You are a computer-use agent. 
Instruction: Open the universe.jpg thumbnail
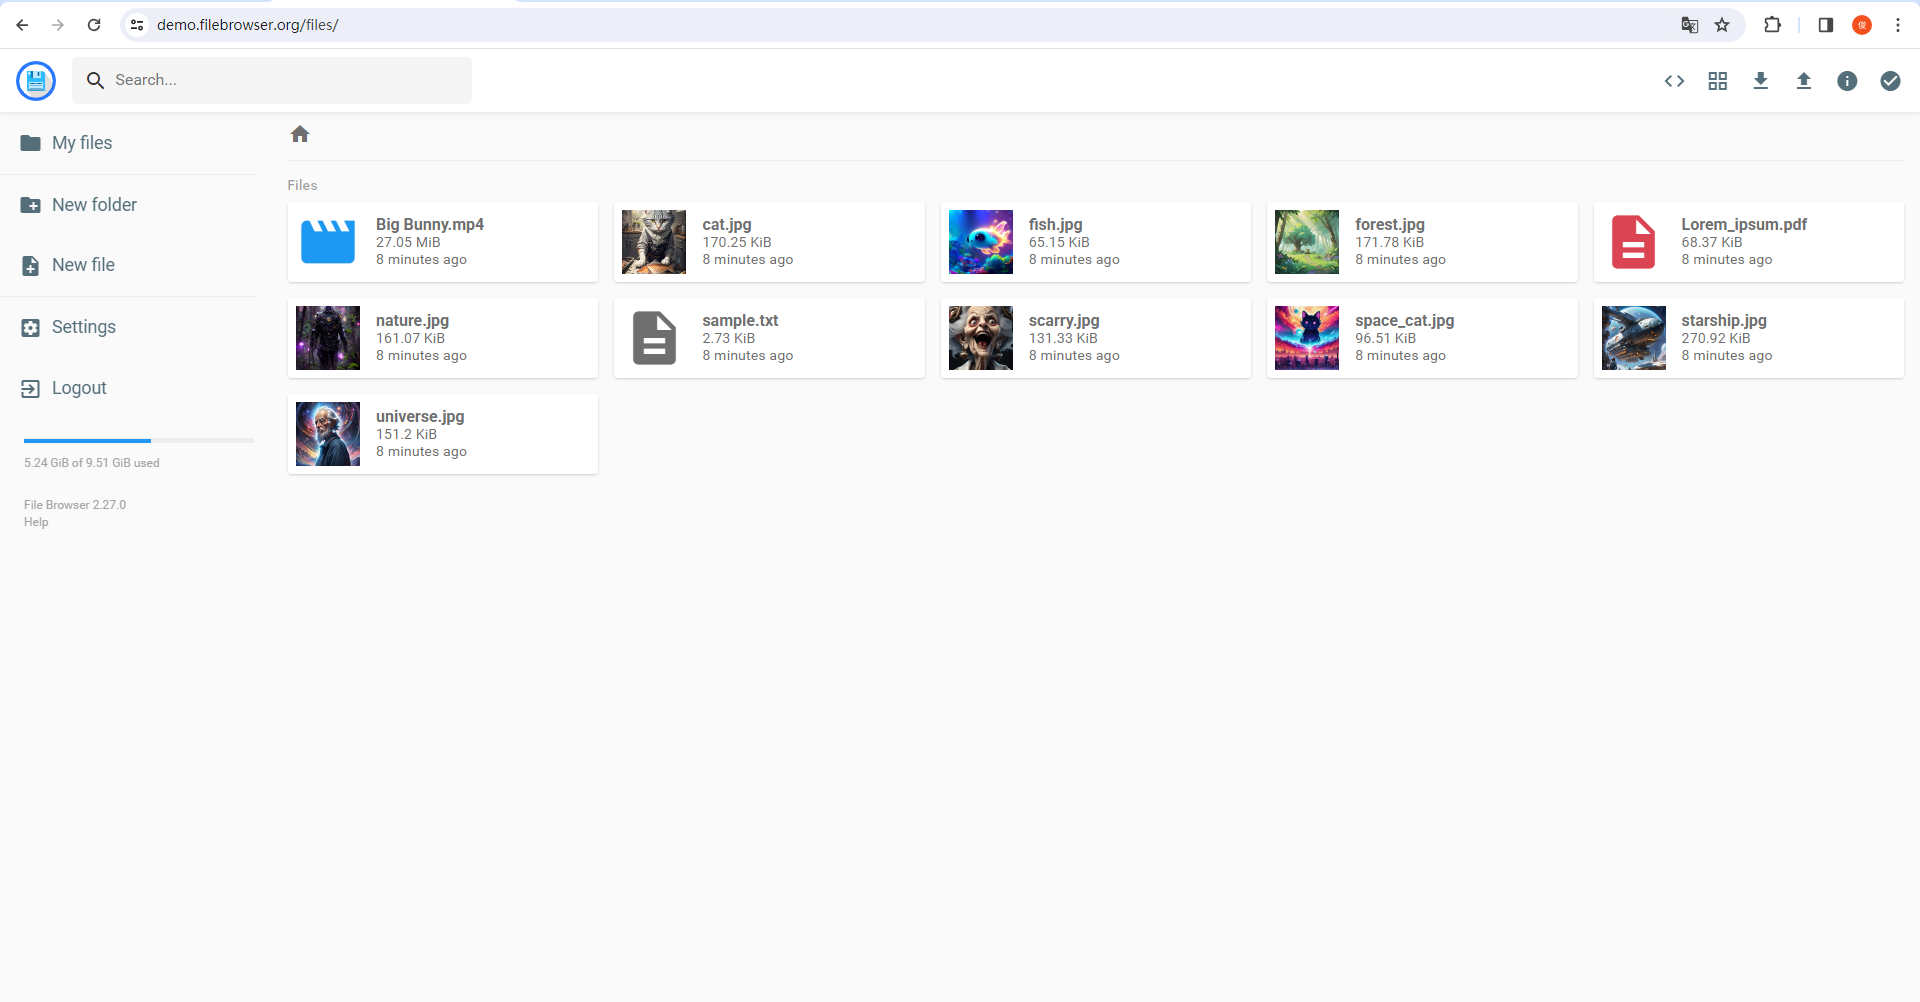[327, 433]
